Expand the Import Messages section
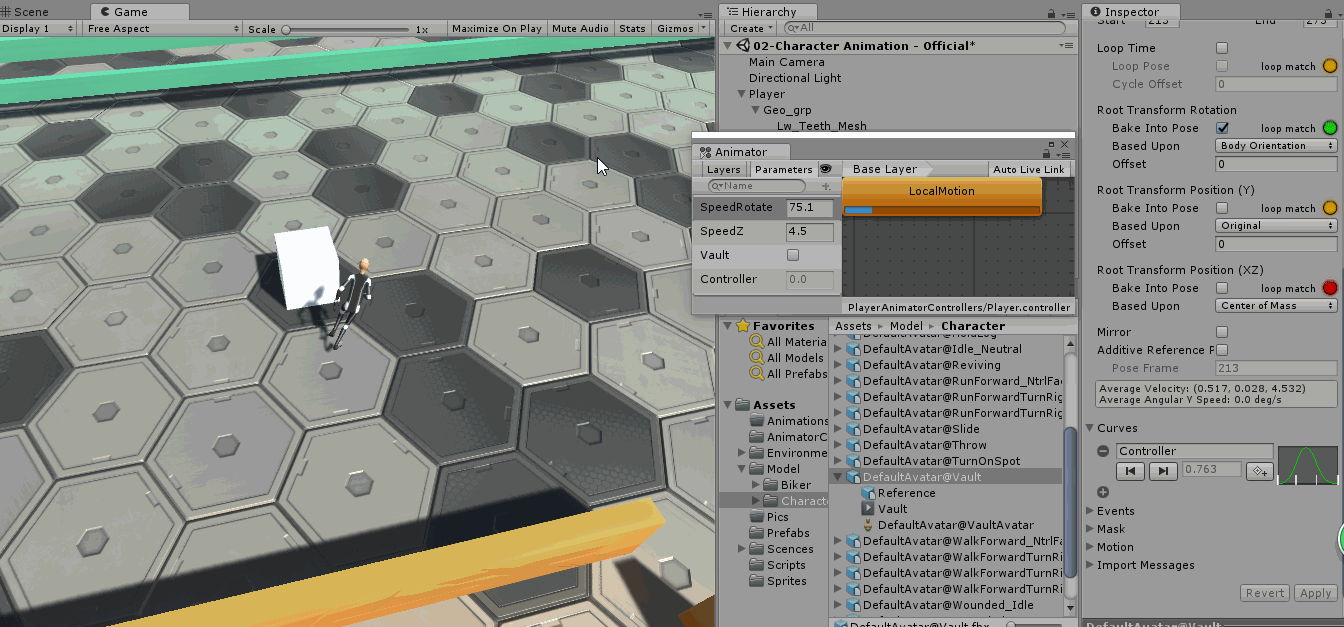The width and height of the screenshot is (1344, 627). coord(1090,565)
